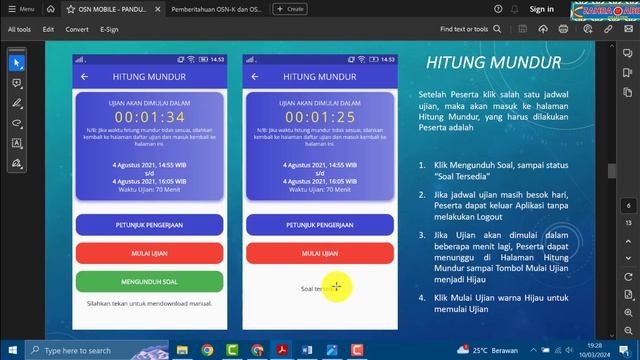Click PETUNJUK PENGERJAAN in left phone
The height and width of the screenshot is (360, 640).
[149, 225]
